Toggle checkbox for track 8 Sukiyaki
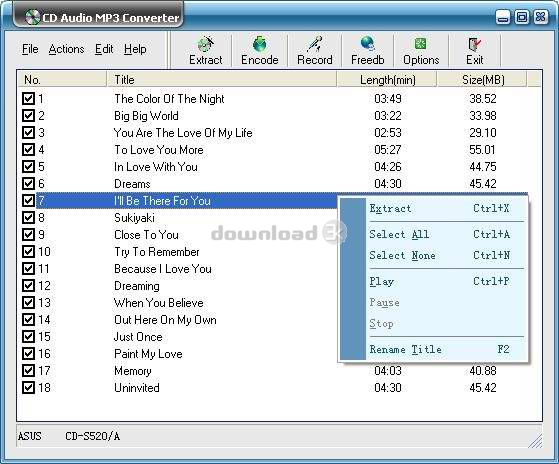The image size is (559, 464). (29, 217)
